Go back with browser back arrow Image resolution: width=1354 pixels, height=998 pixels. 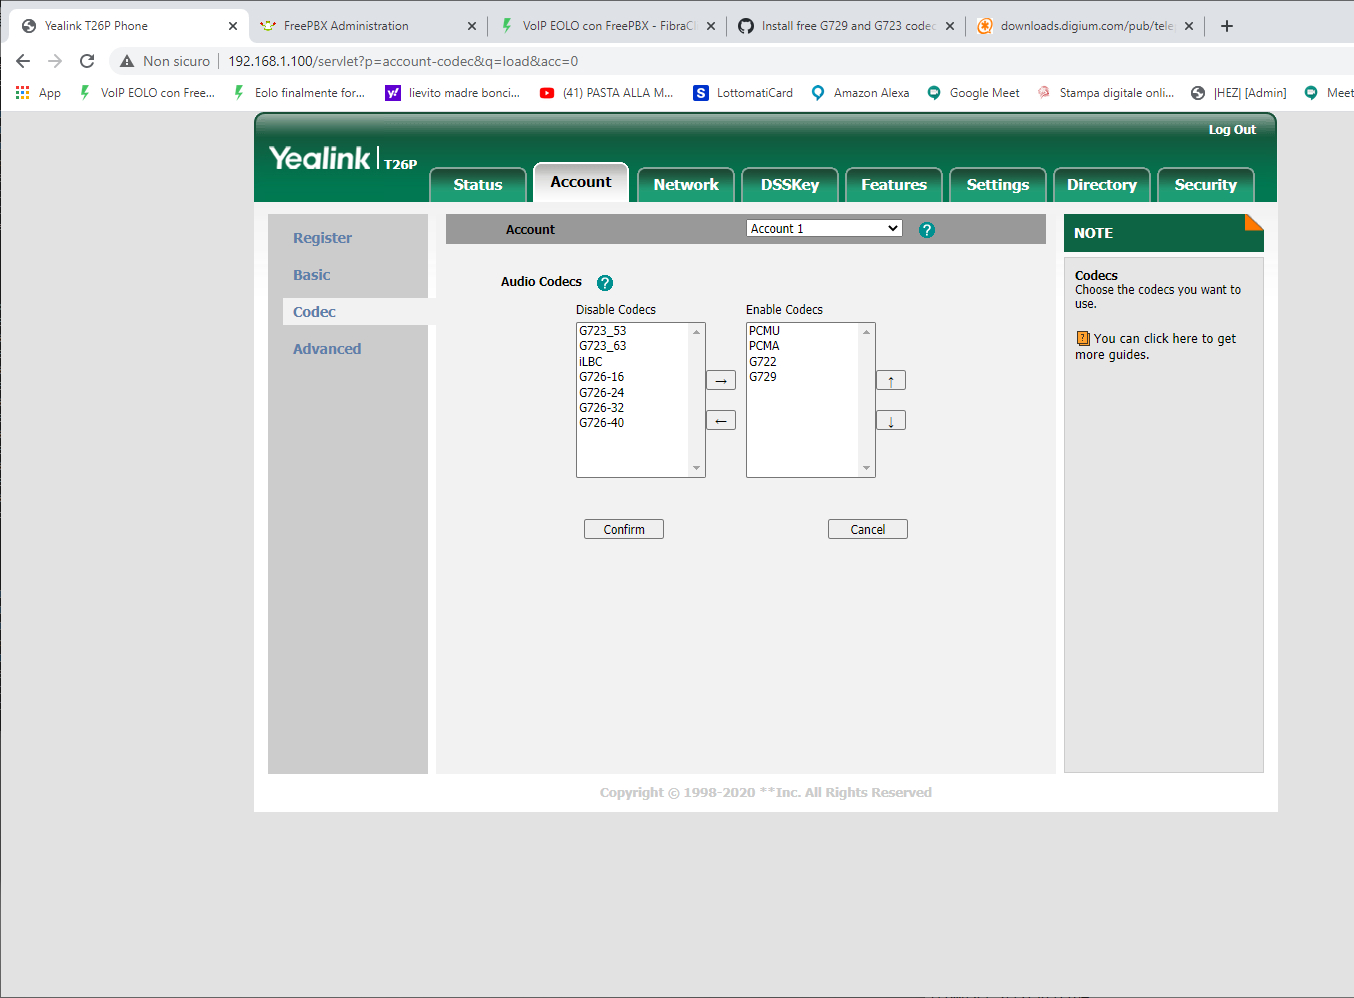[x=23, y=61]
